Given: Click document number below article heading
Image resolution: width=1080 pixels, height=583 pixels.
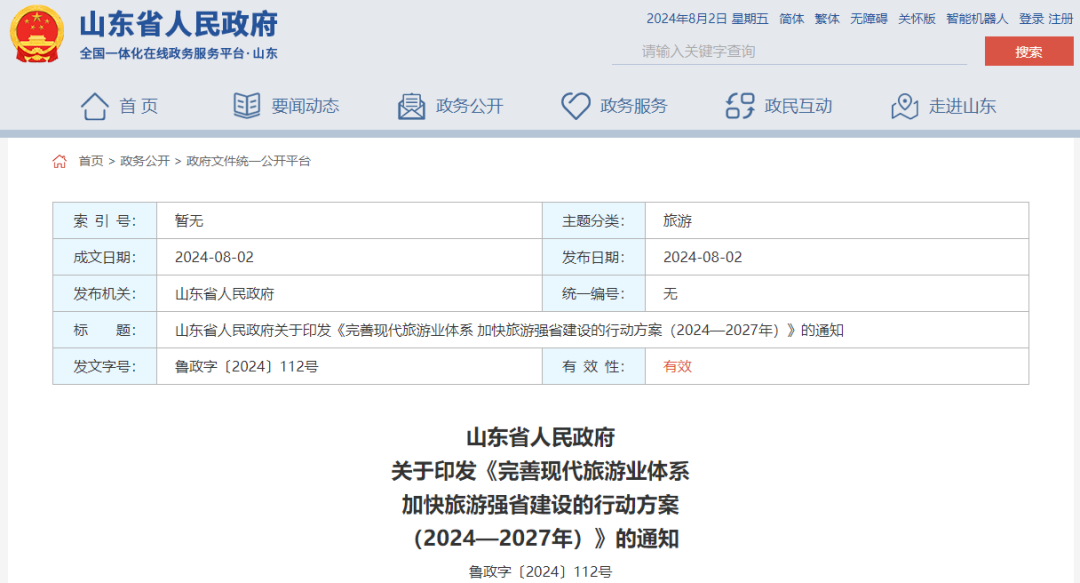Looking at the screenshot, I should (x=541, y=572).
